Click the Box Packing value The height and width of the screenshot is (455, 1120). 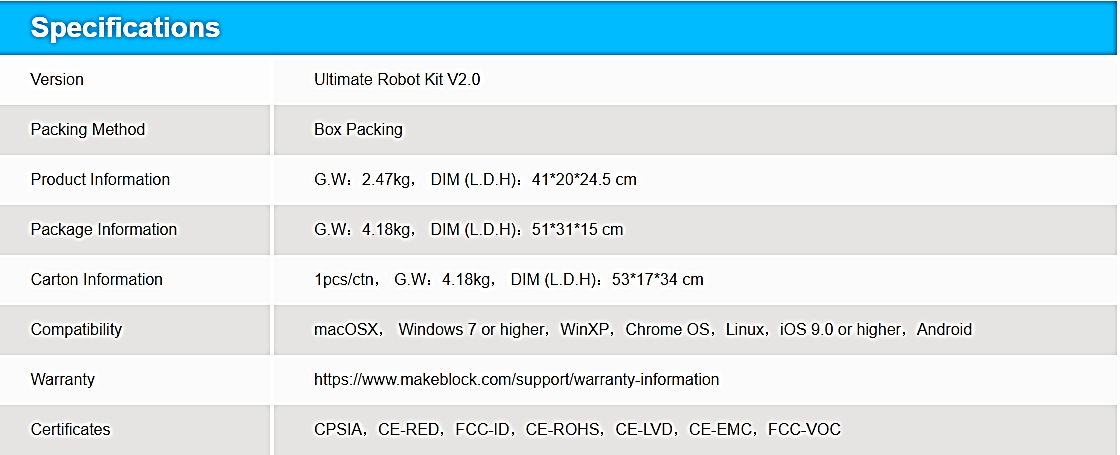(x=358, y=129)
